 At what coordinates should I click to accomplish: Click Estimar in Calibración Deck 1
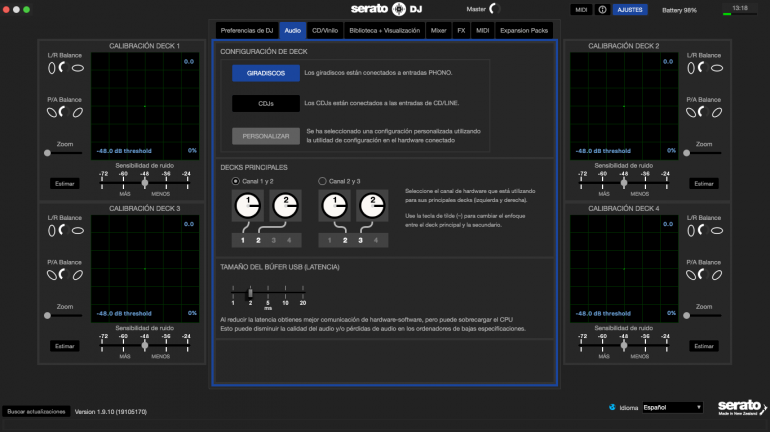click(65, 184)
